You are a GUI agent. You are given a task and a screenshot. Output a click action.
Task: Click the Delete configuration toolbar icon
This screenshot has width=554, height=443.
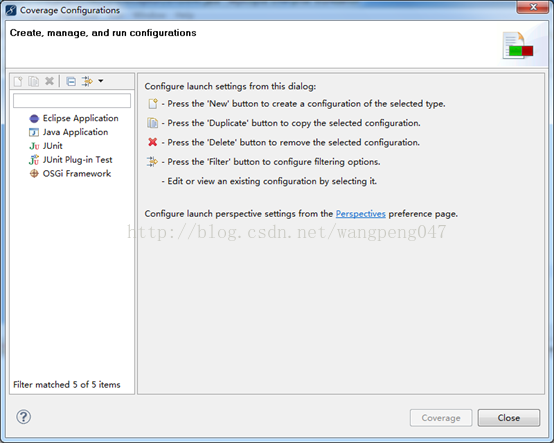pyautogui.click(x=49, y=81)
